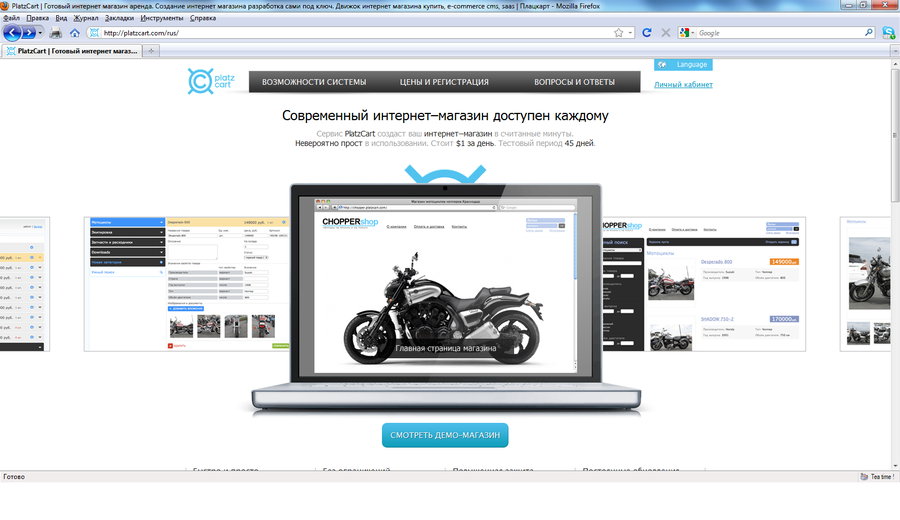Click the magnifier icon in the Google search box
The height and width of the screenshot is (520, 900).
870,33
